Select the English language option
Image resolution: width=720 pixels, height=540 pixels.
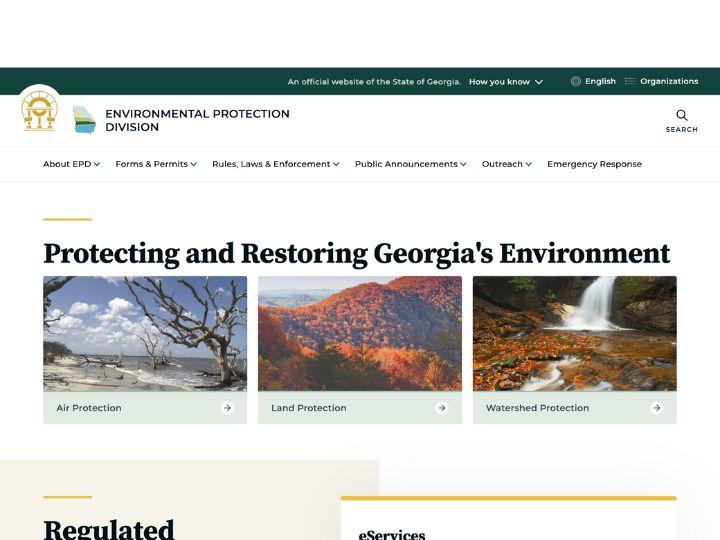tap(600, 81)
